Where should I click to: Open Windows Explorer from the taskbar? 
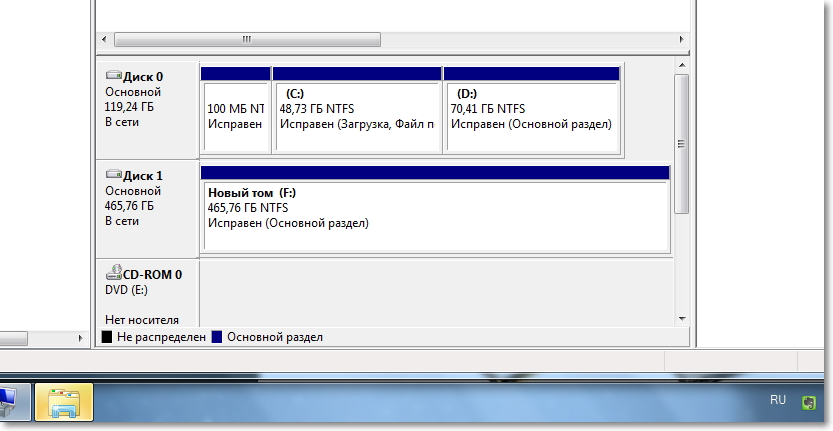(64, 404)
